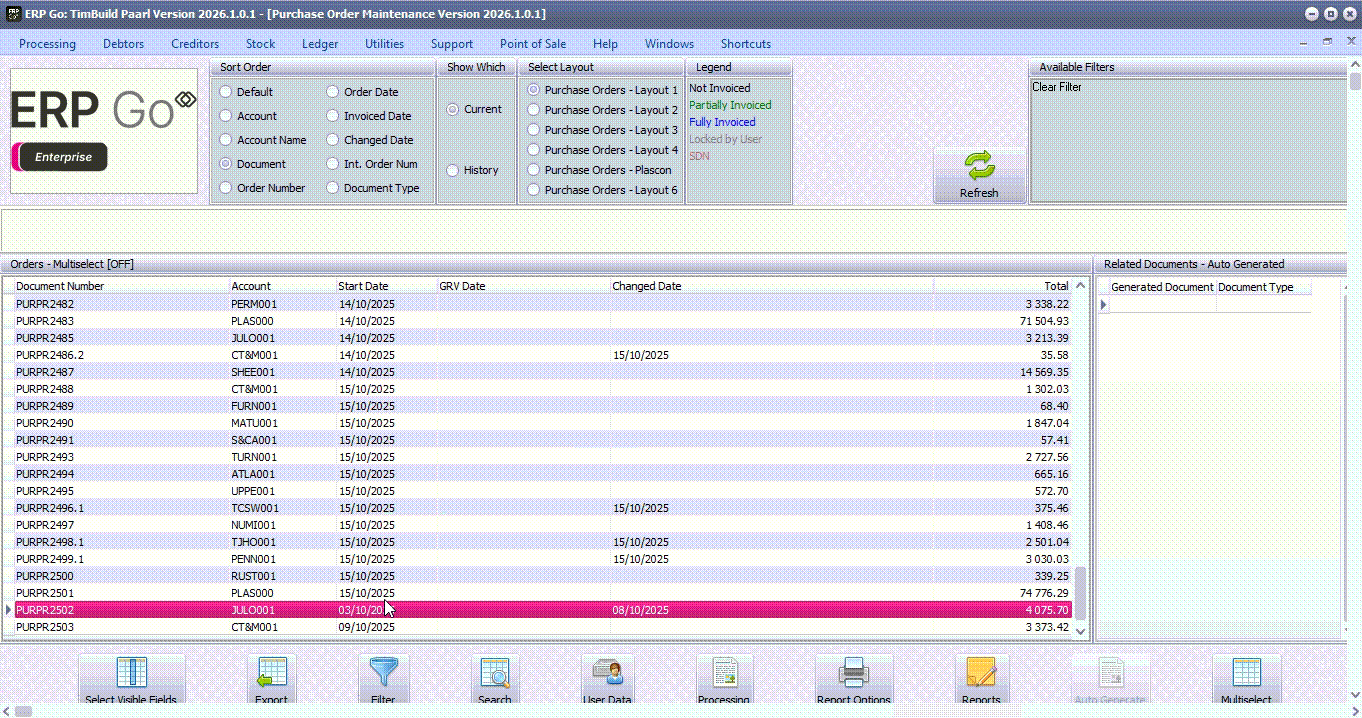This screenshot has width=1362, height=718.
Task: Click the Refresh icon button
Action: point(979,174)
